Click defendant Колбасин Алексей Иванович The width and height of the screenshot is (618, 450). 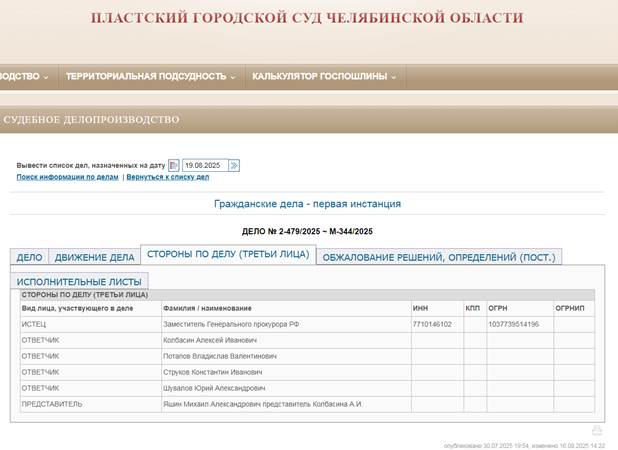(x=210, y=340)
